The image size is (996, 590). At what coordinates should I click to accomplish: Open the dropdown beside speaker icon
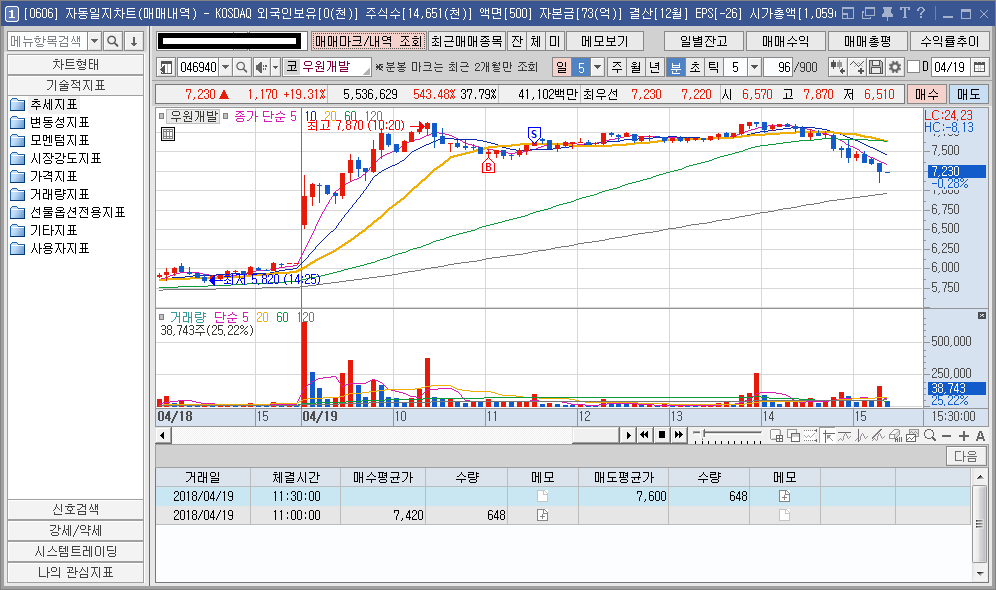tap(276, 67)
